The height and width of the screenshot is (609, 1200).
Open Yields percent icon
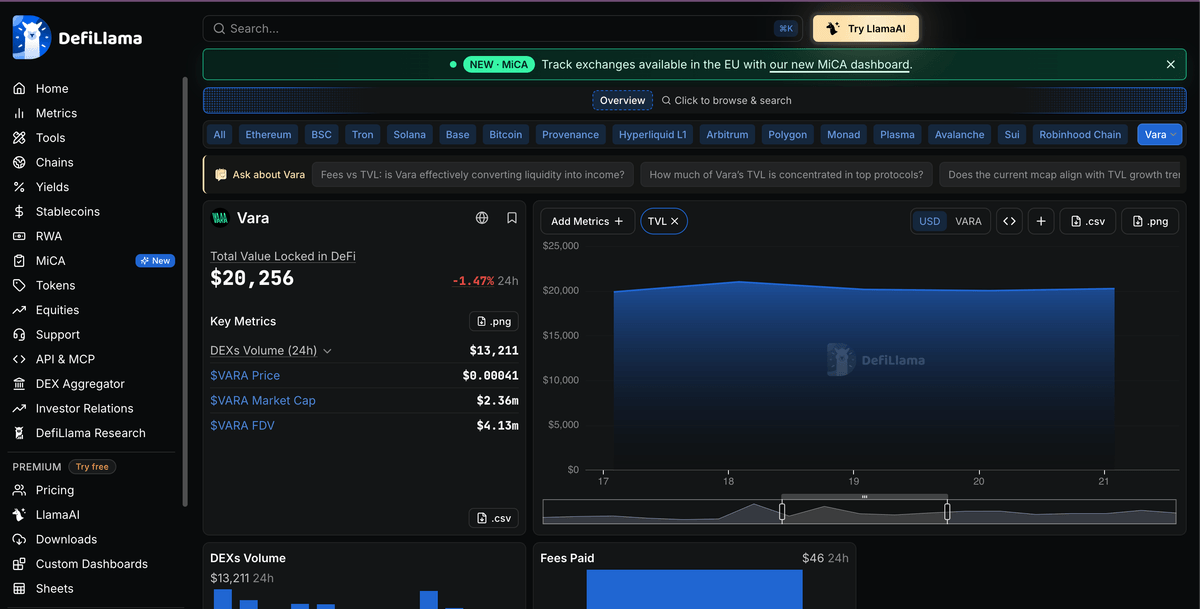[19, 187]
